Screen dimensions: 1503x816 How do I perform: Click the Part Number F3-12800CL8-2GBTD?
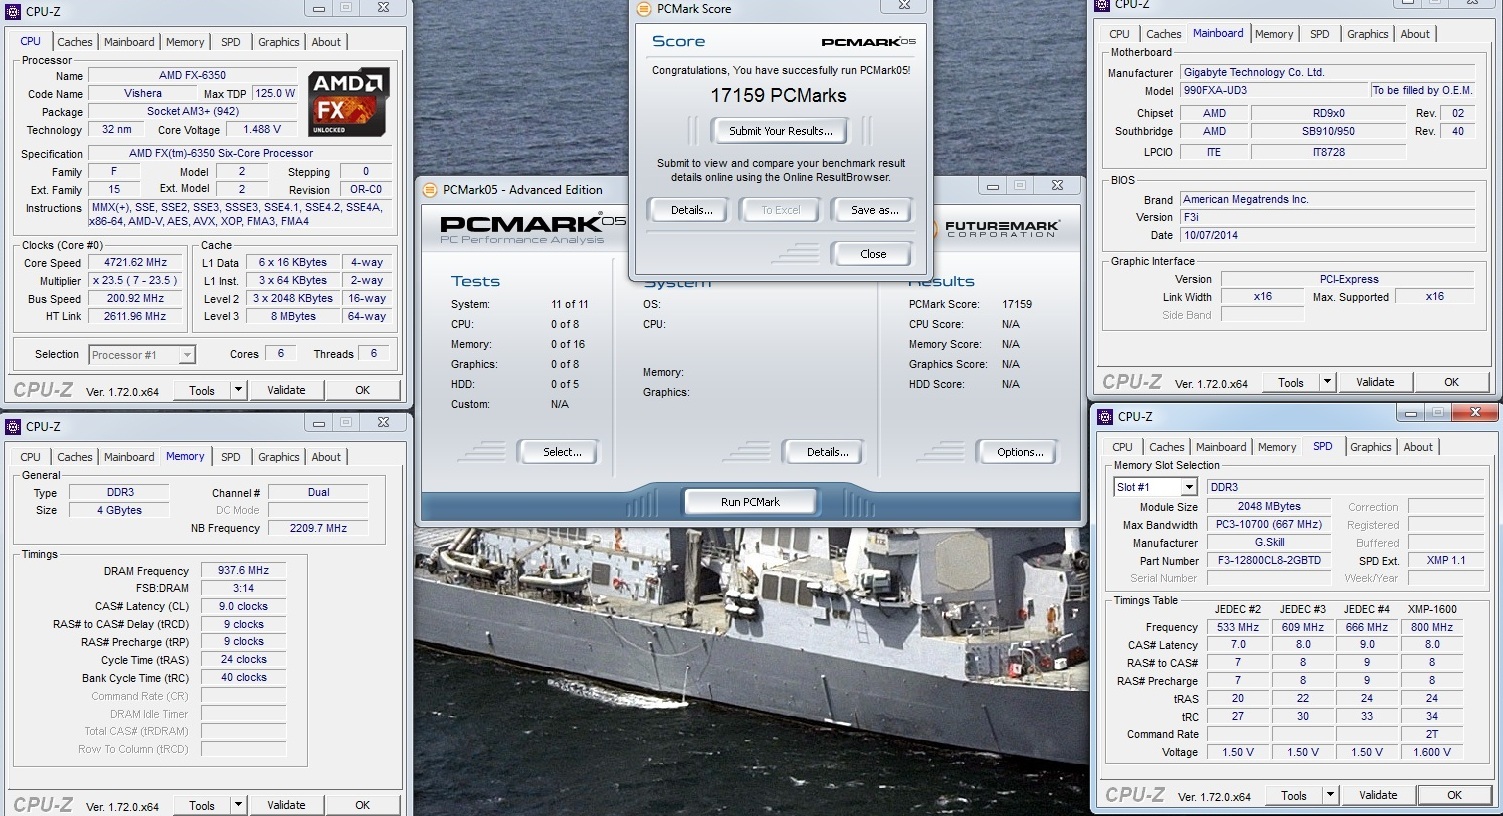coord(1269,560)
